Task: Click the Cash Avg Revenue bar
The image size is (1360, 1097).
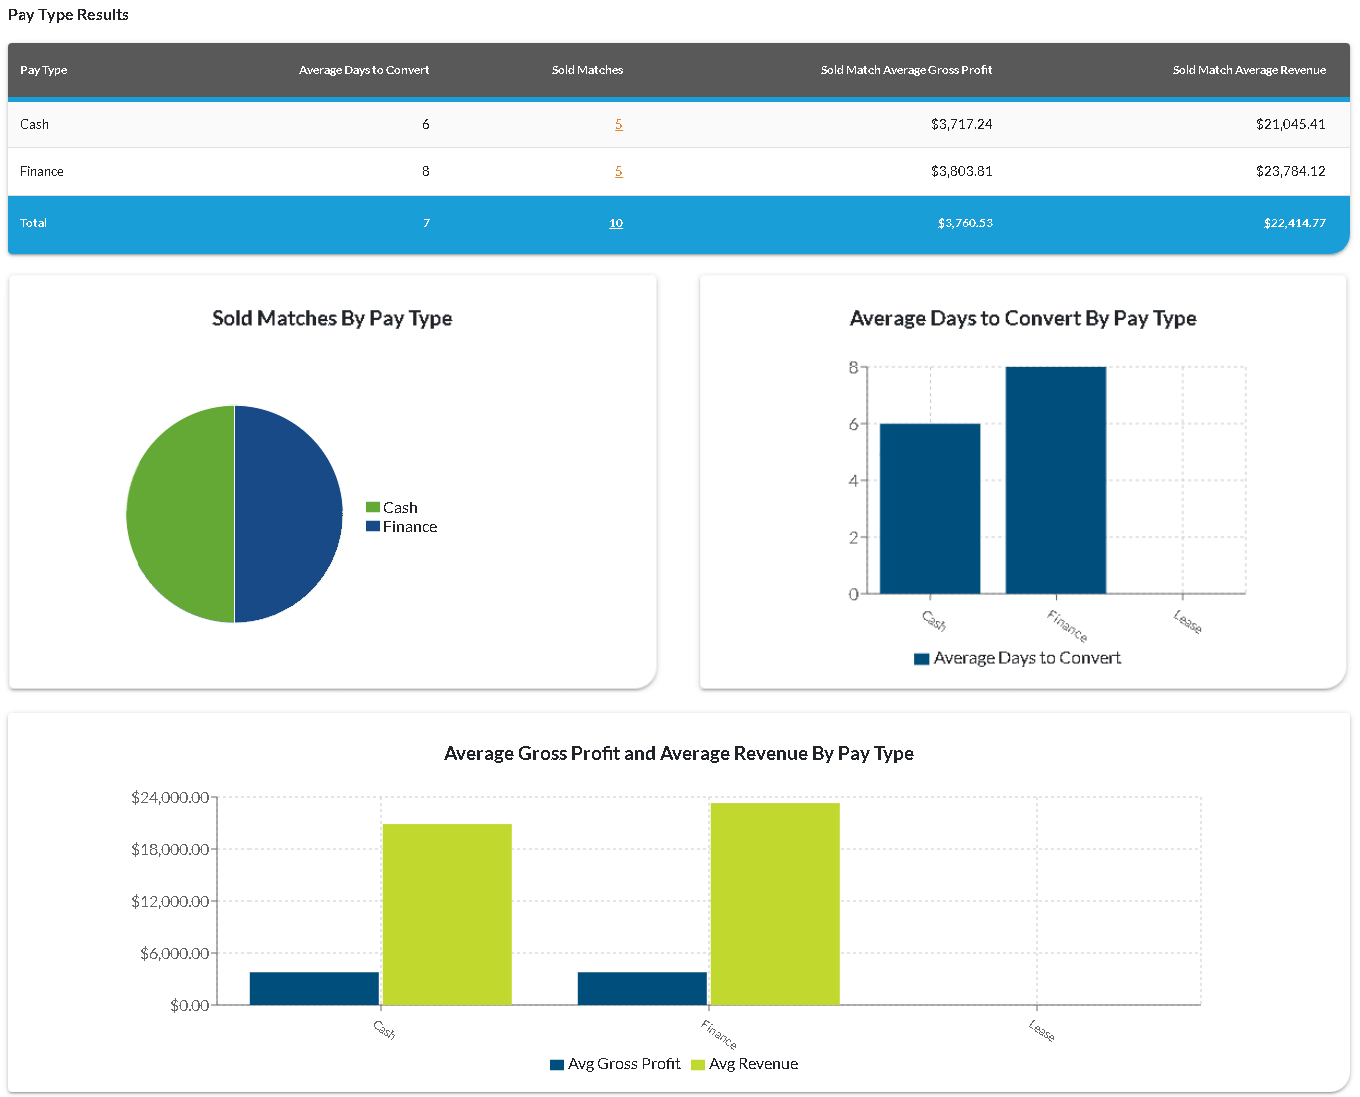Action: coord(447,914)
